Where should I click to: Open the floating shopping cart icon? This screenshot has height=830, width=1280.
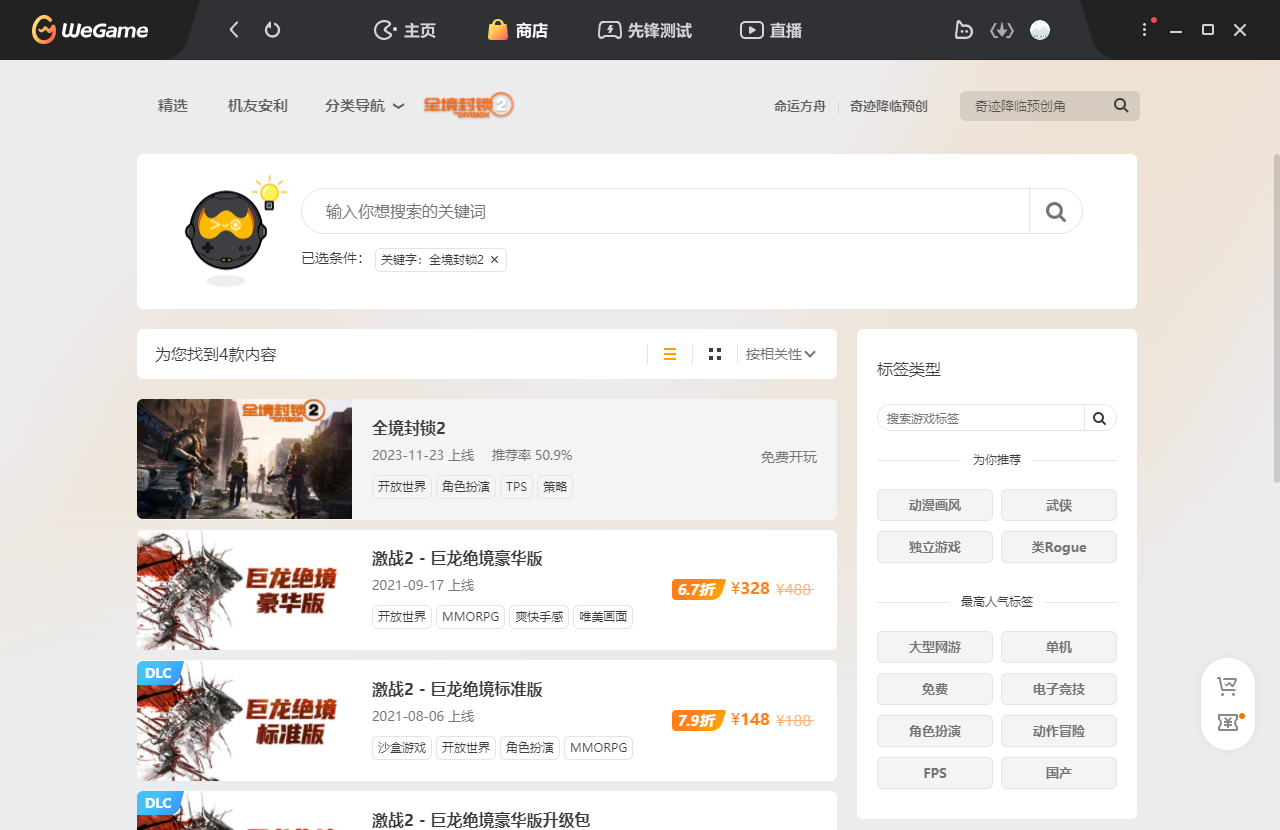pyautogui.click(x=1227, y=686)
